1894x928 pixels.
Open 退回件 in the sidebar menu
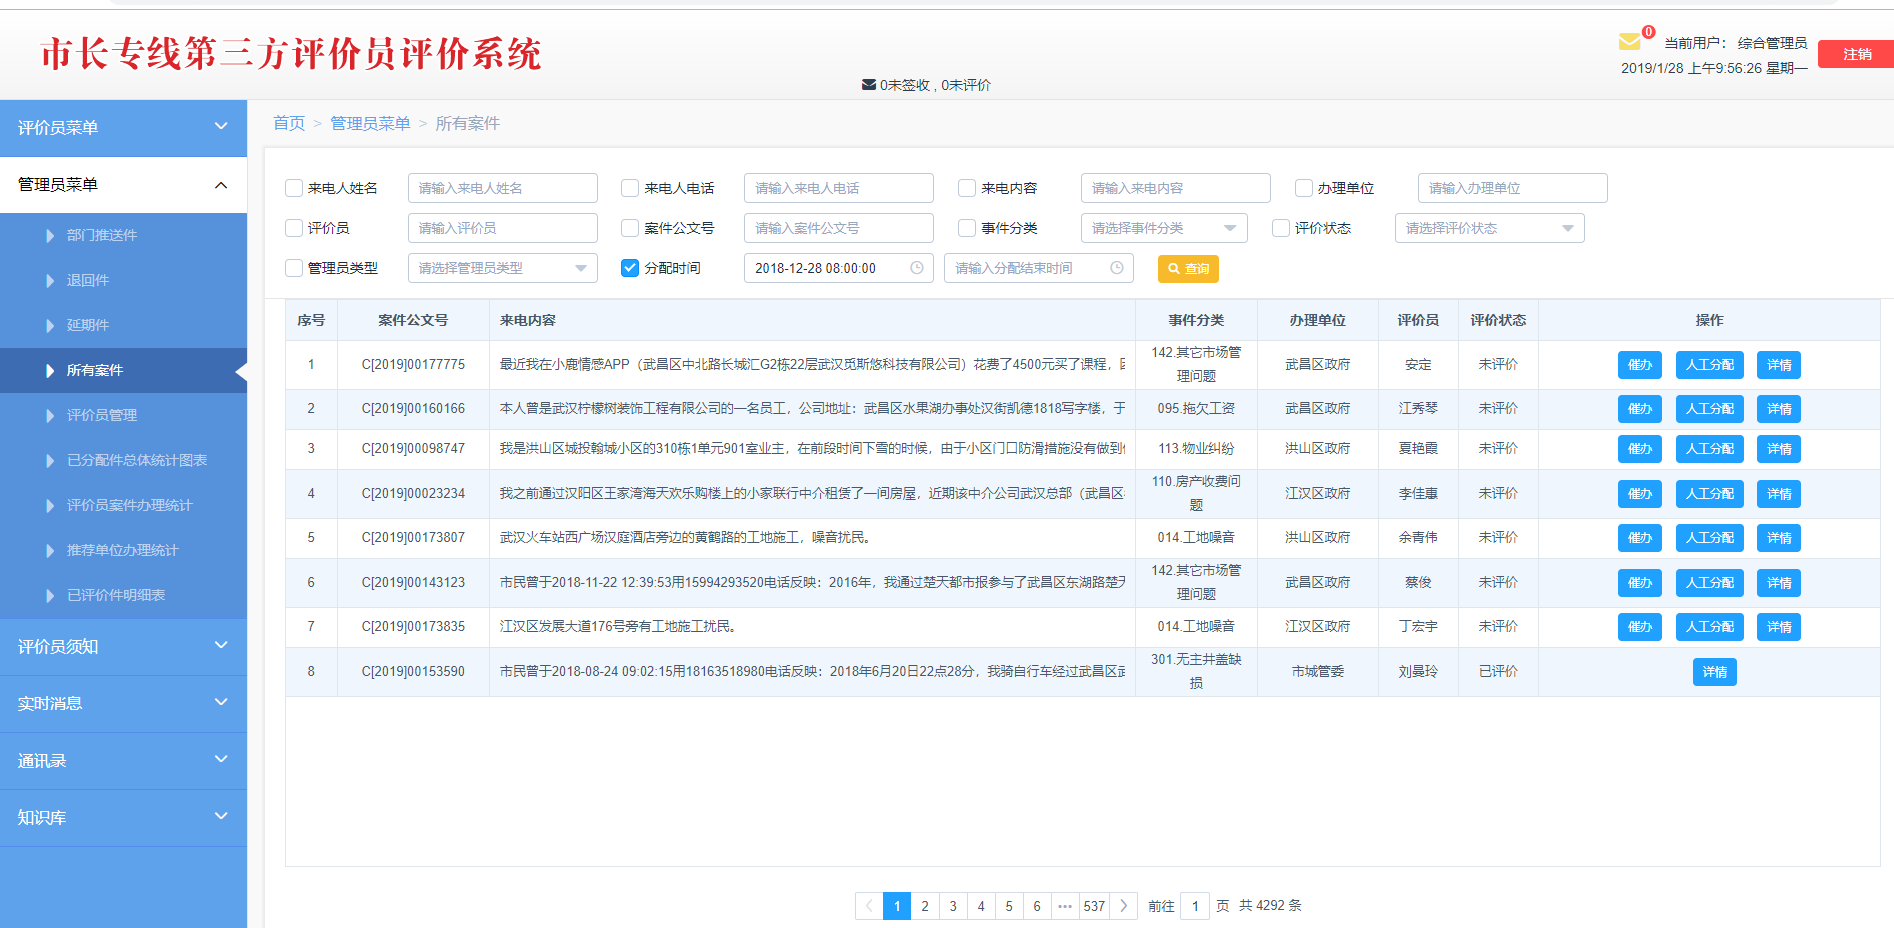coord(88,281)
